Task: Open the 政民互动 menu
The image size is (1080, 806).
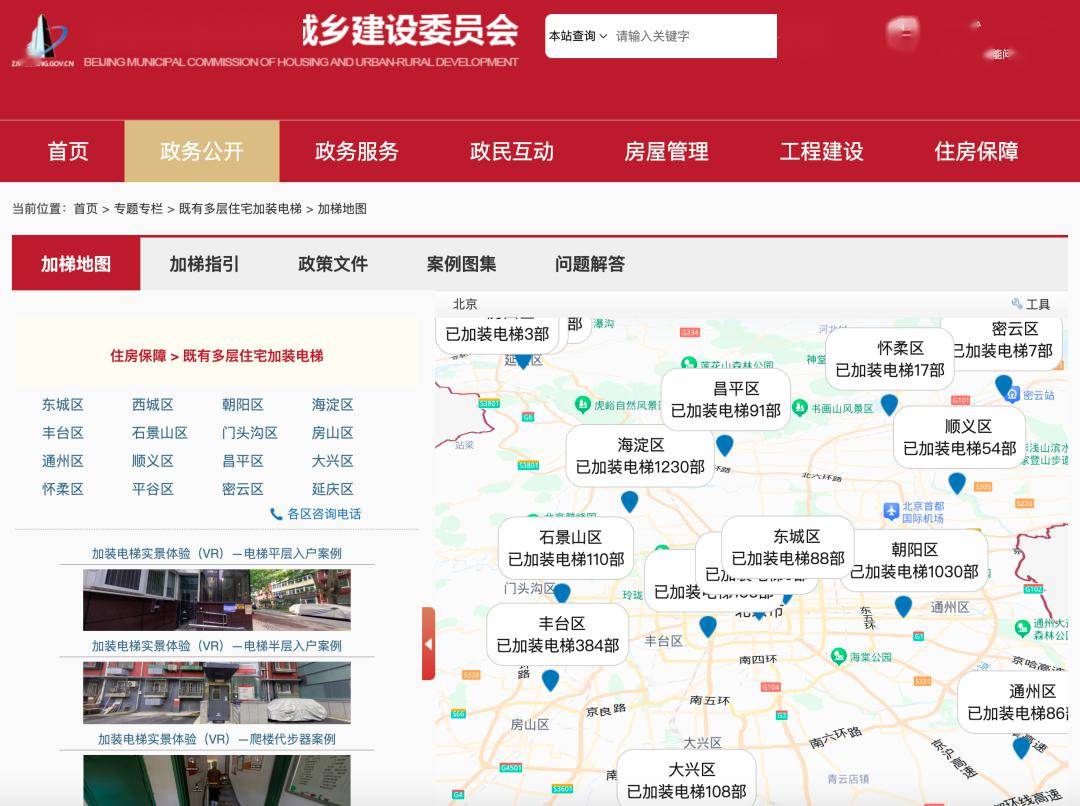Action: point(510,151)
